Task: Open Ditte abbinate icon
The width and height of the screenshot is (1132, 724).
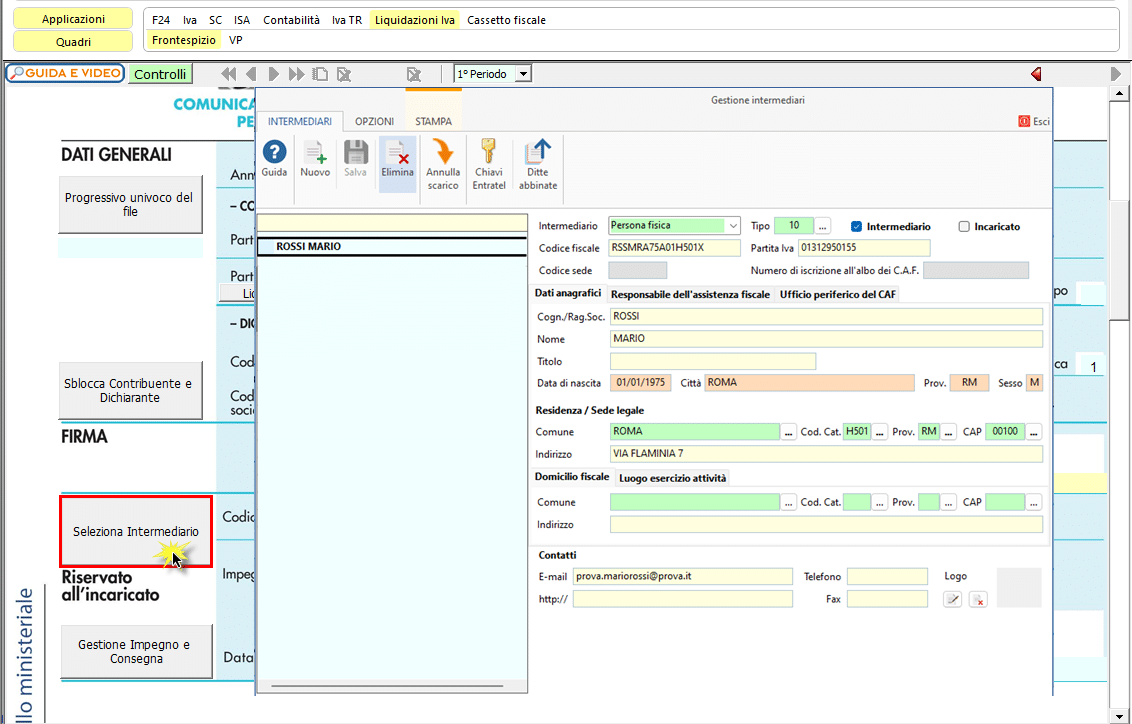Action: [538, 153]
